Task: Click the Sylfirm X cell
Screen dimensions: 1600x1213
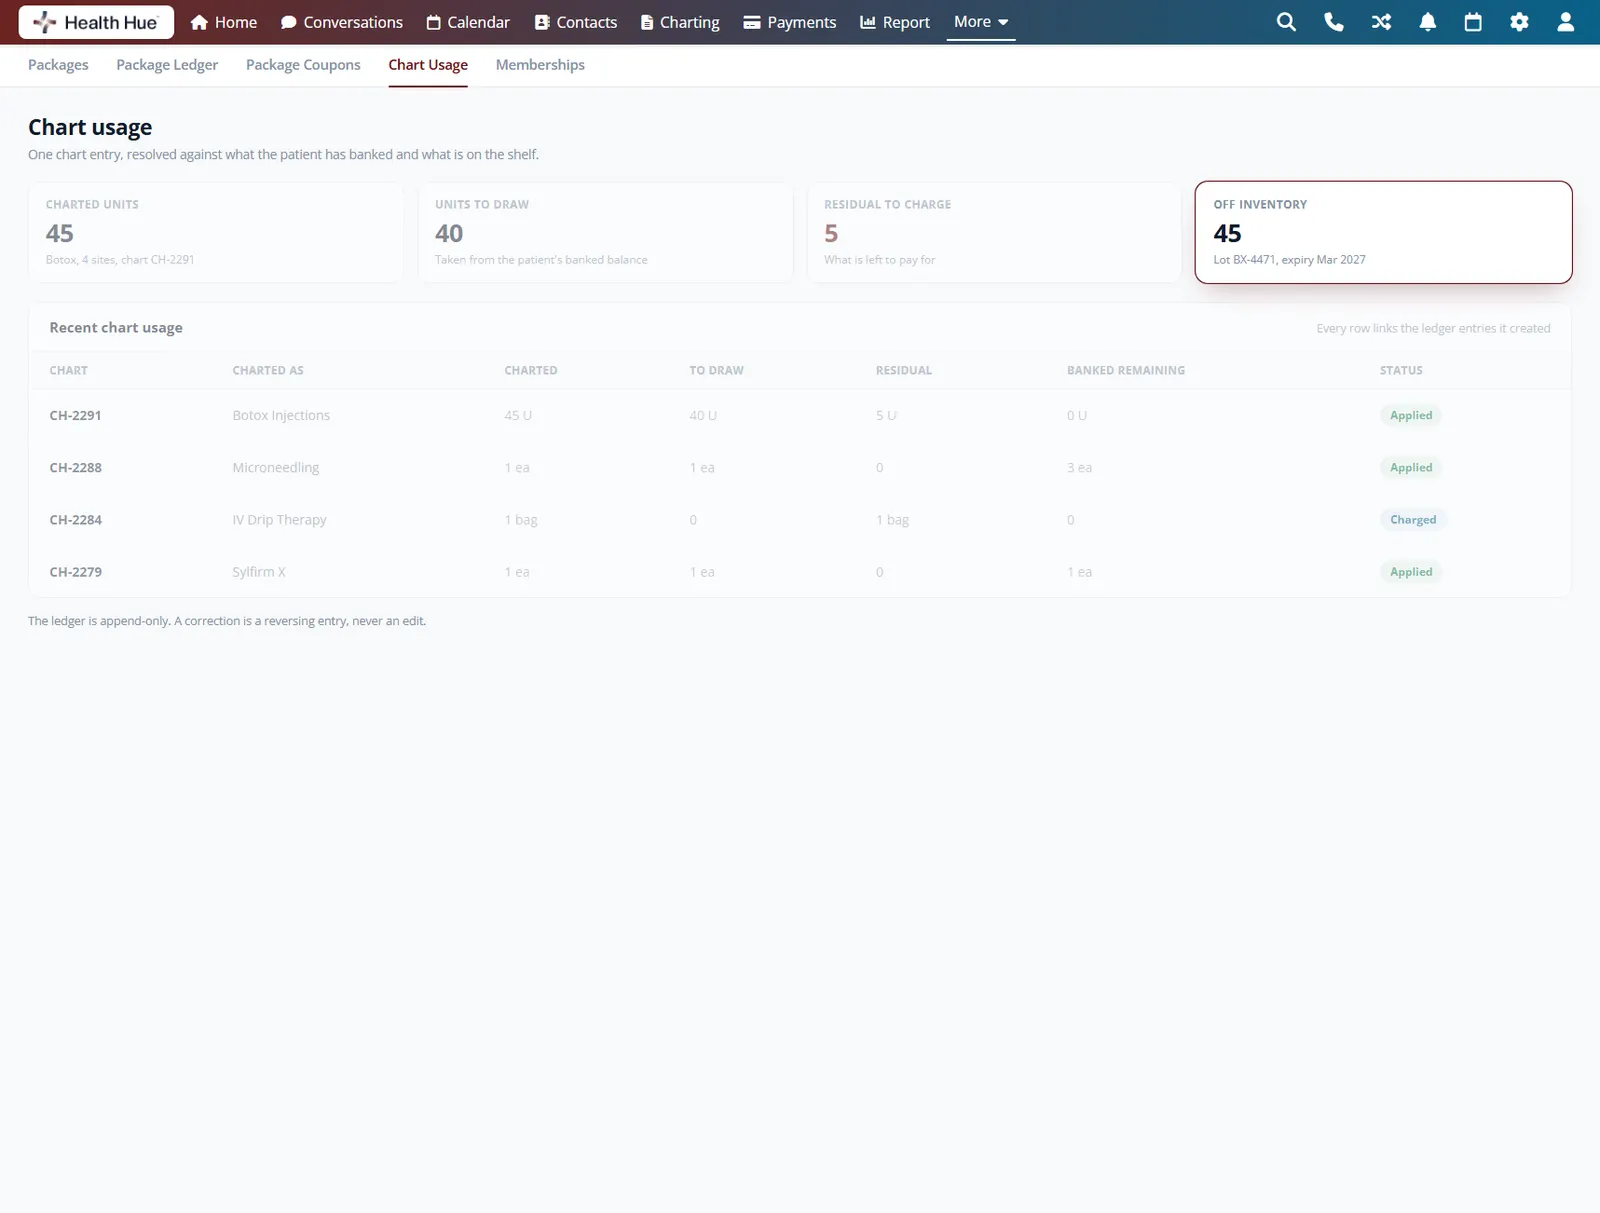Action: (259, 571)
